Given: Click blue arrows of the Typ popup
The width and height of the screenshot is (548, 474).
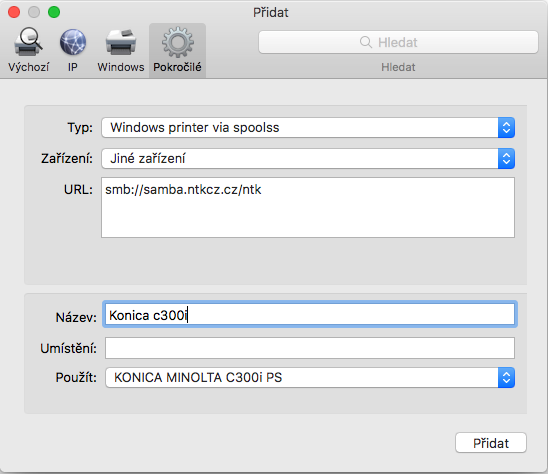Looking at the screenshot, I should click(x=506, y=128).
